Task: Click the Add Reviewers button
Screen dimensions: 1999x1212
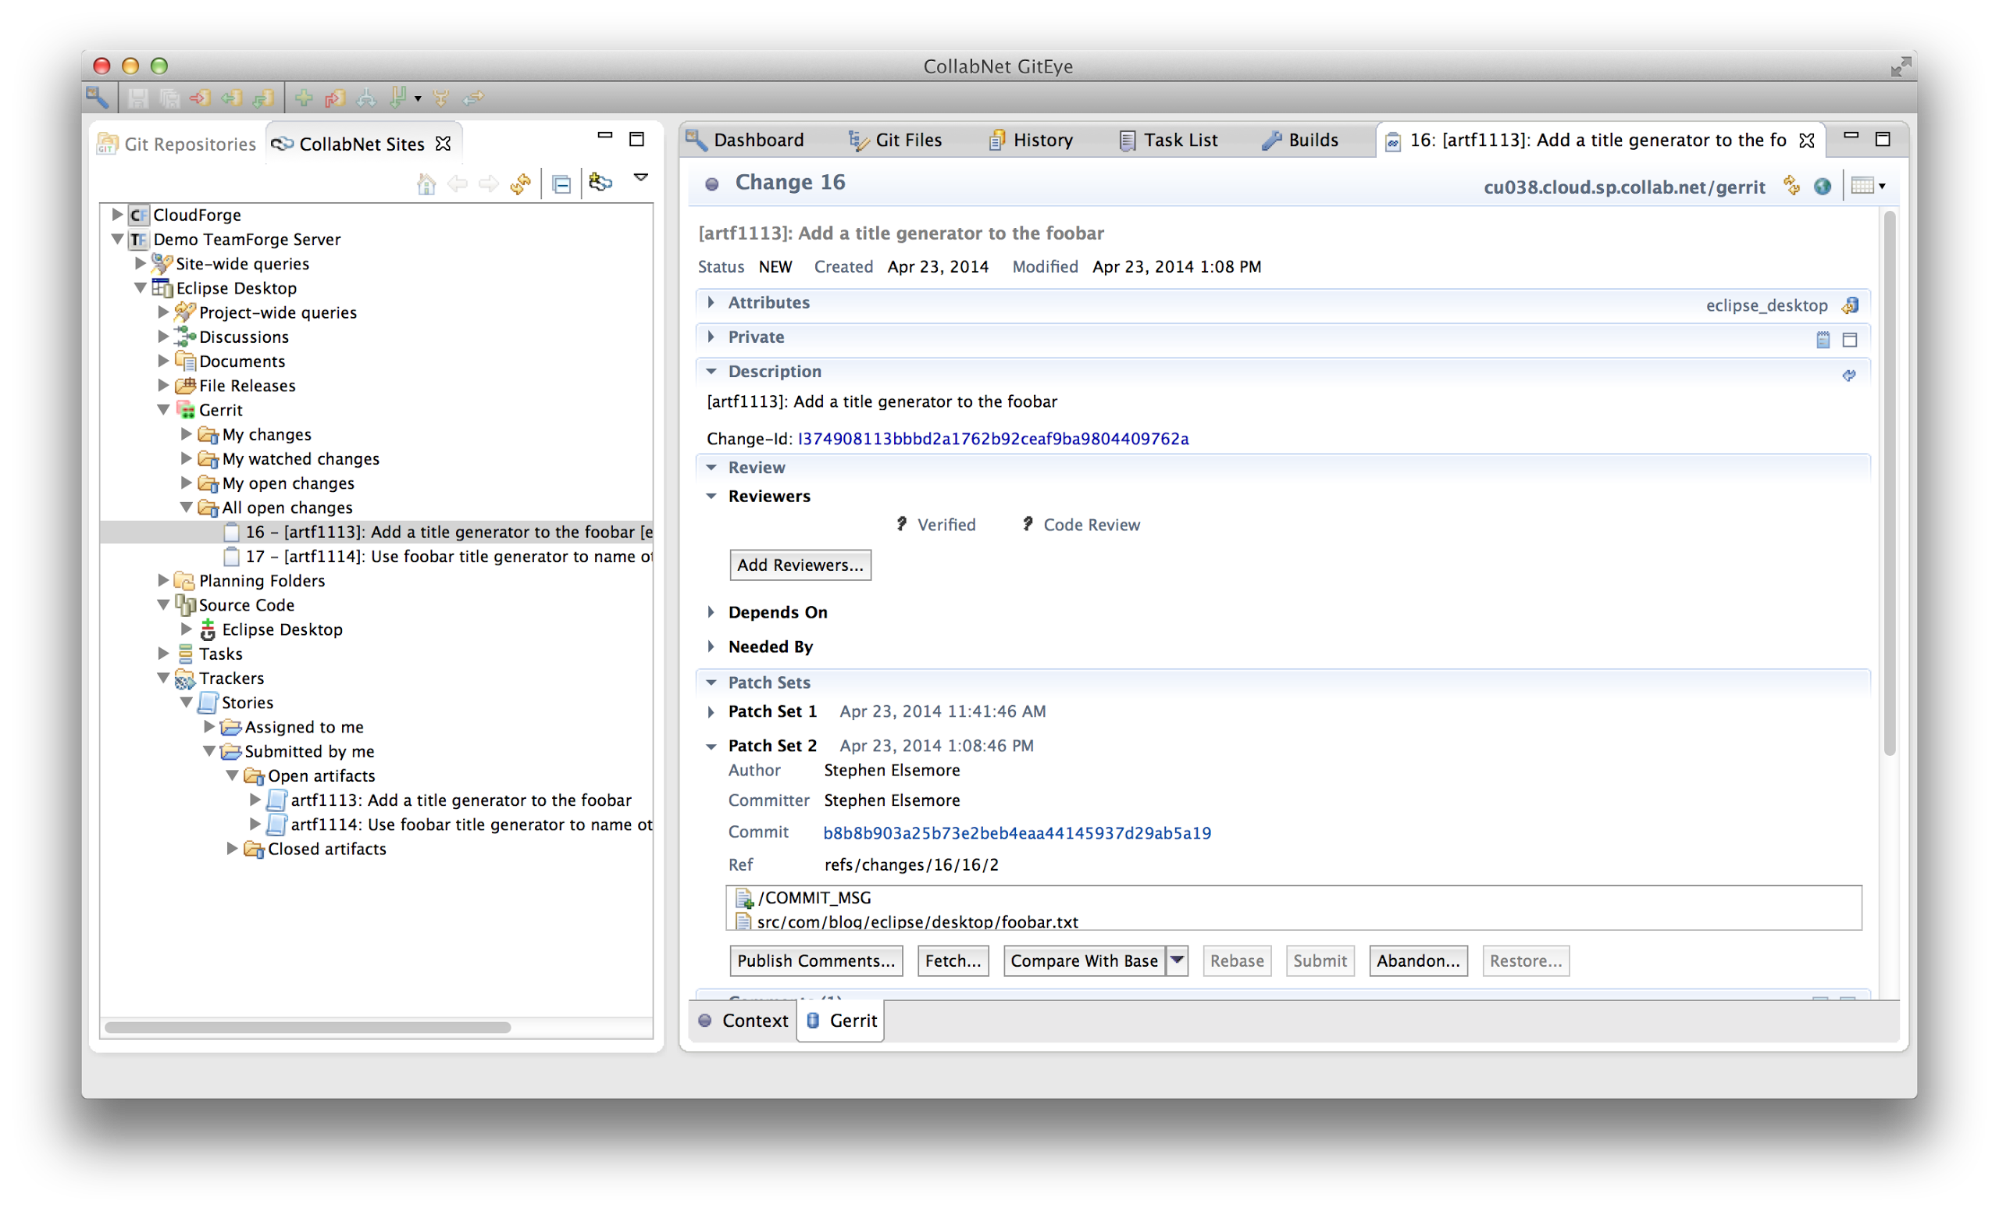Action: pyautogui.click(x=799, y=564)
